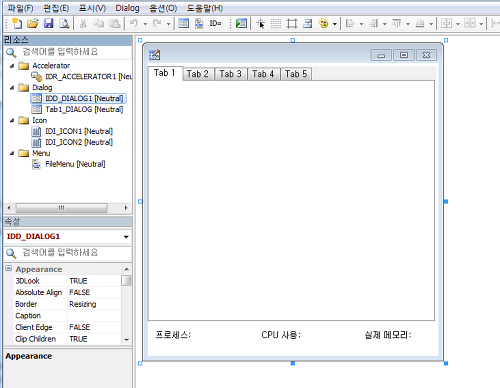This screenshot has height=388, width=500.
Task: Switch to Tab 2 in dialog
Action: (x=198, y=74)
